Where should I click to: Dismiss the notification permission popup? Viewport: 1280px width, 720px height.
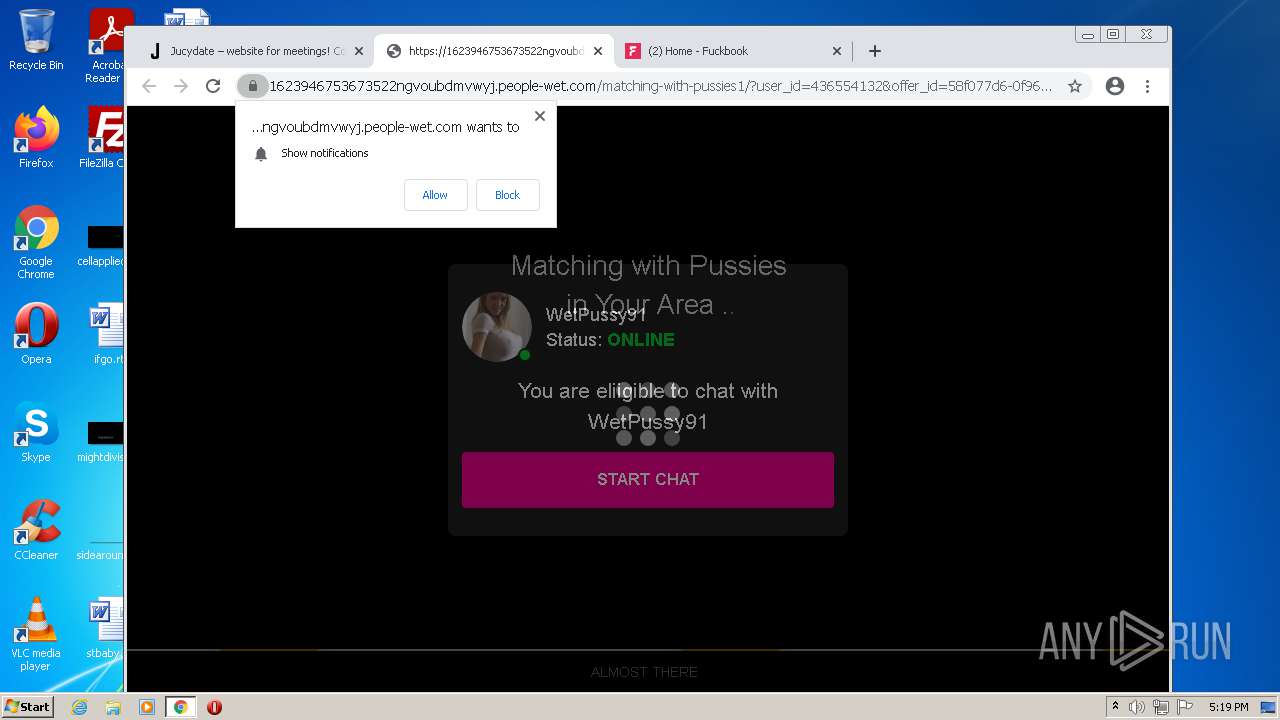(x=540, y=116)
